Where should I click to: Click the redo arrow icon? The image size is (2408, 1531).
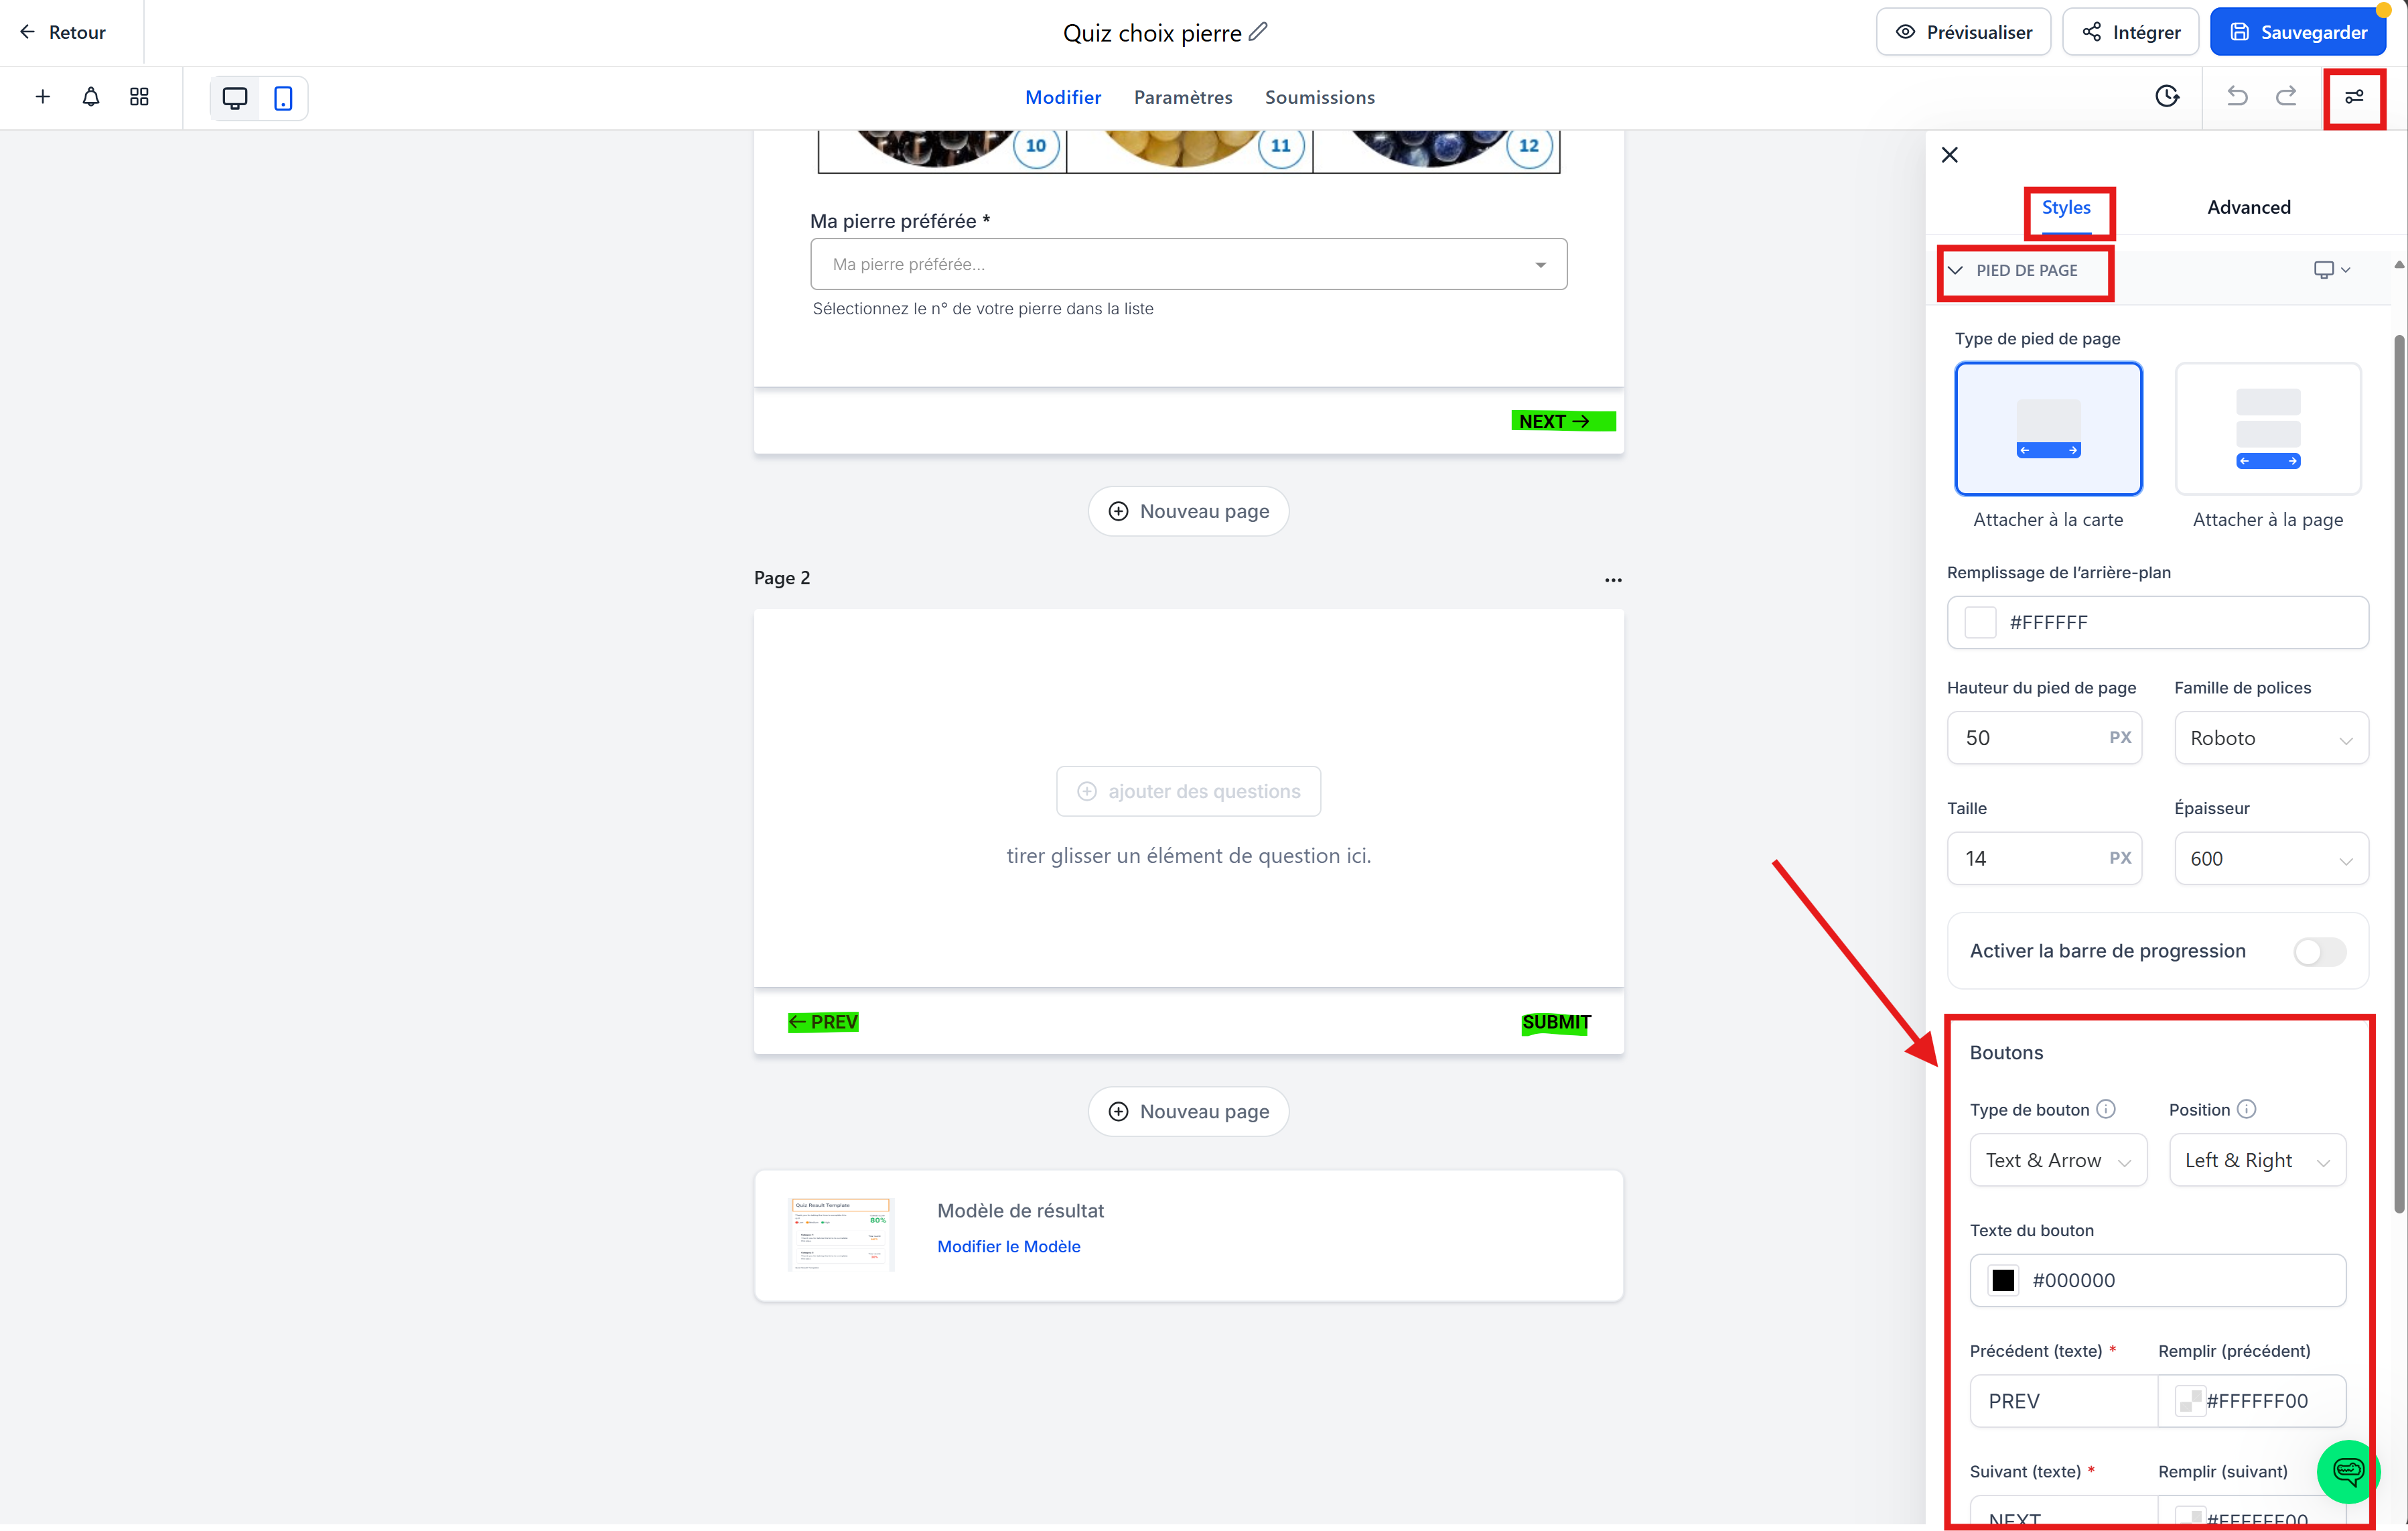coord(2286,96)
